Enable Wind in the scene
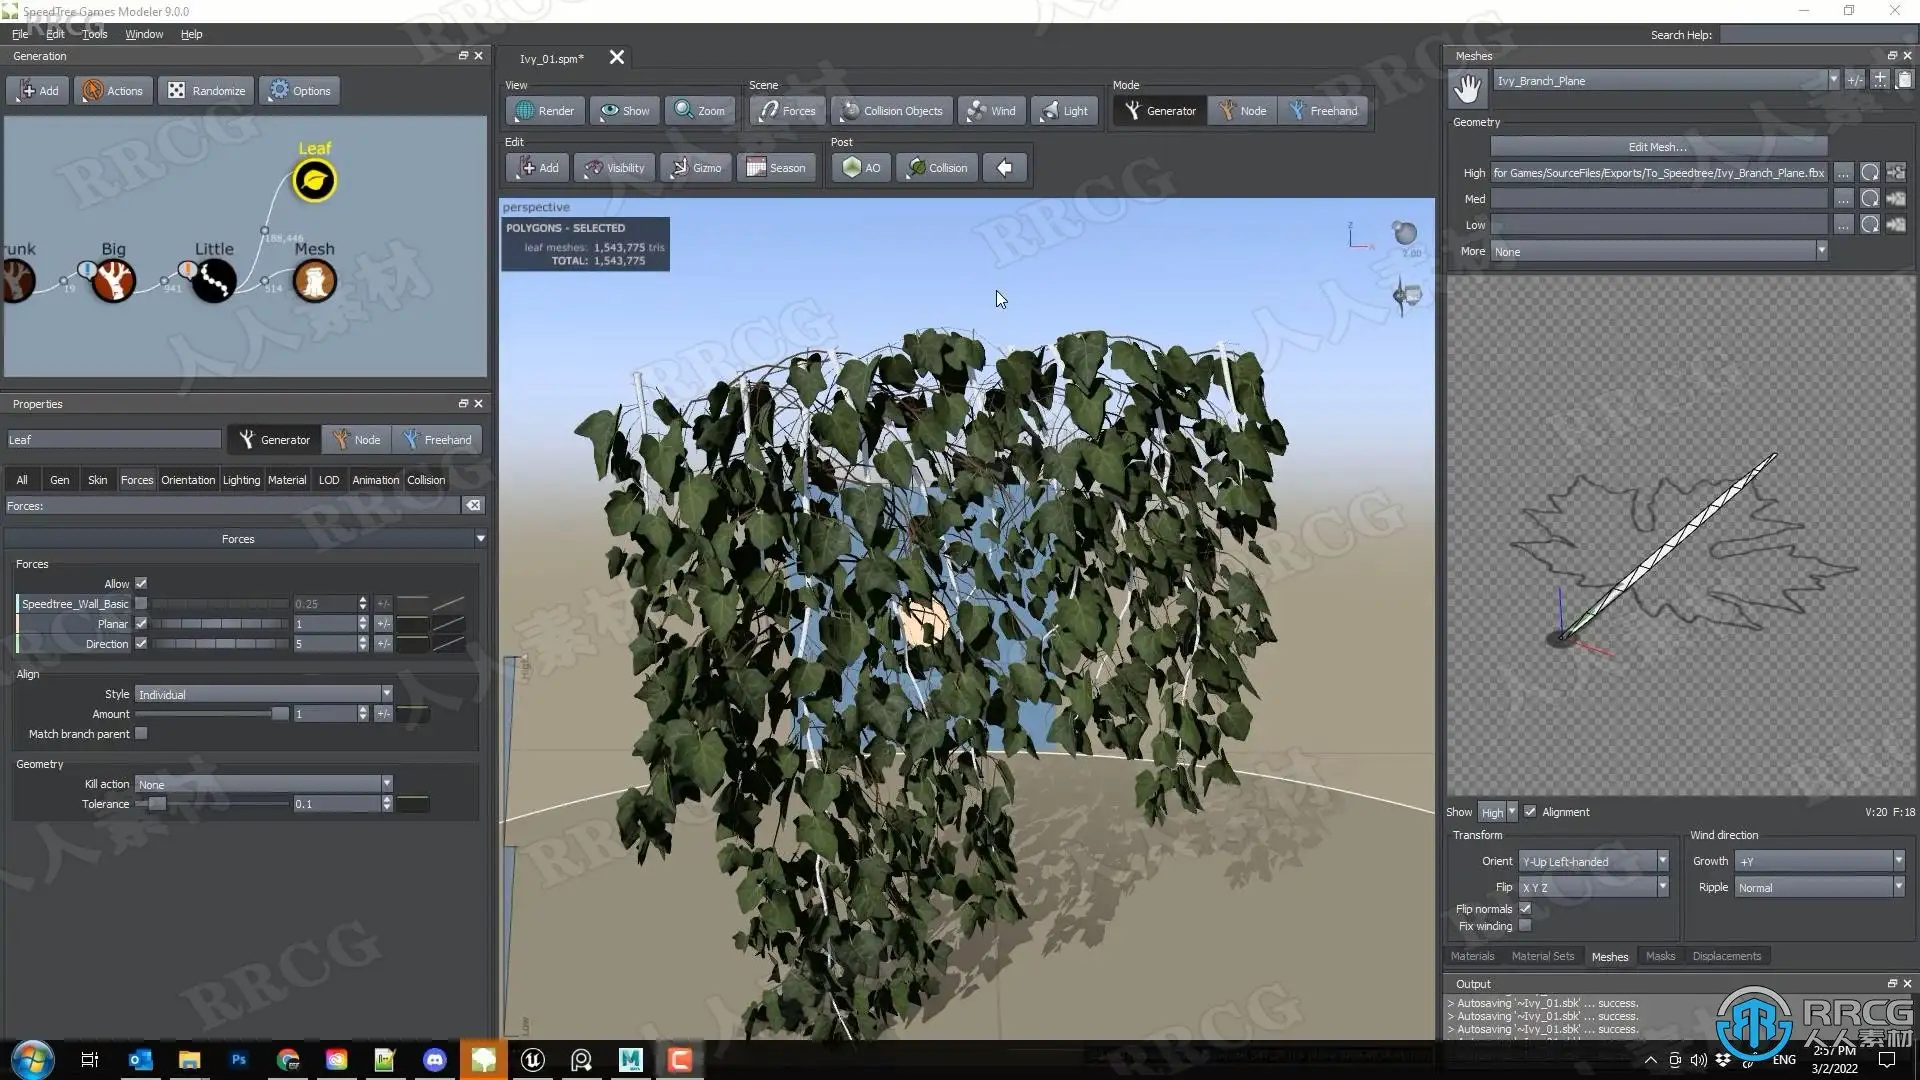The width and height of the screenshot is (1920, 1080). click(991, 111)
